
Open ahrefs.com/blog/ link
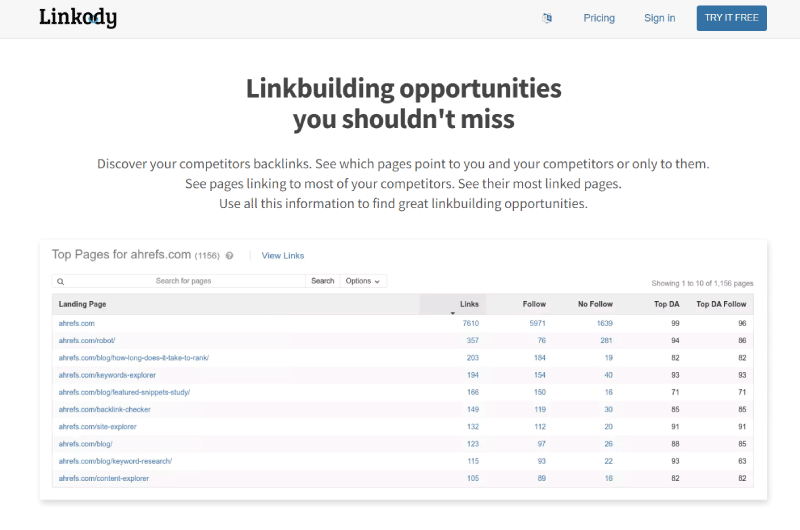[85, 444]
